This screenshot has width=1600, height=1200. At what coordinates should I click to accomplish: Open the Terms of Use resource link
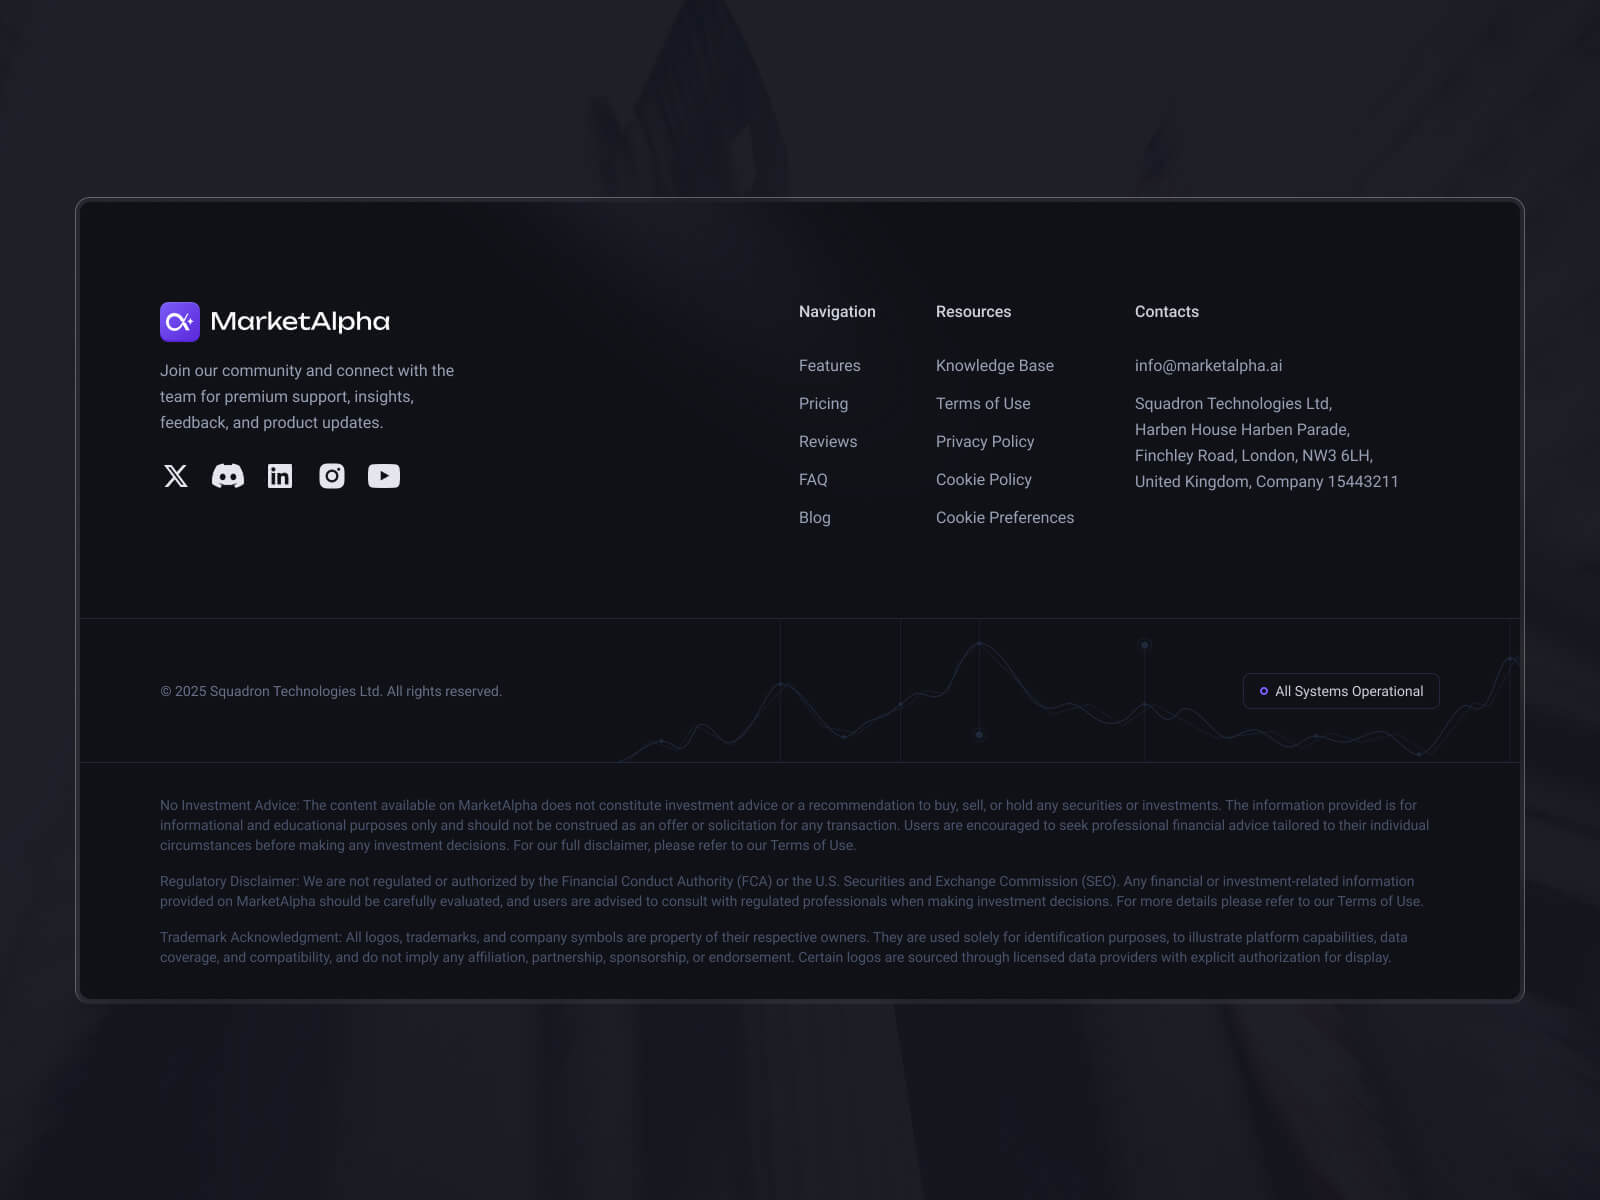pos(983,404)
